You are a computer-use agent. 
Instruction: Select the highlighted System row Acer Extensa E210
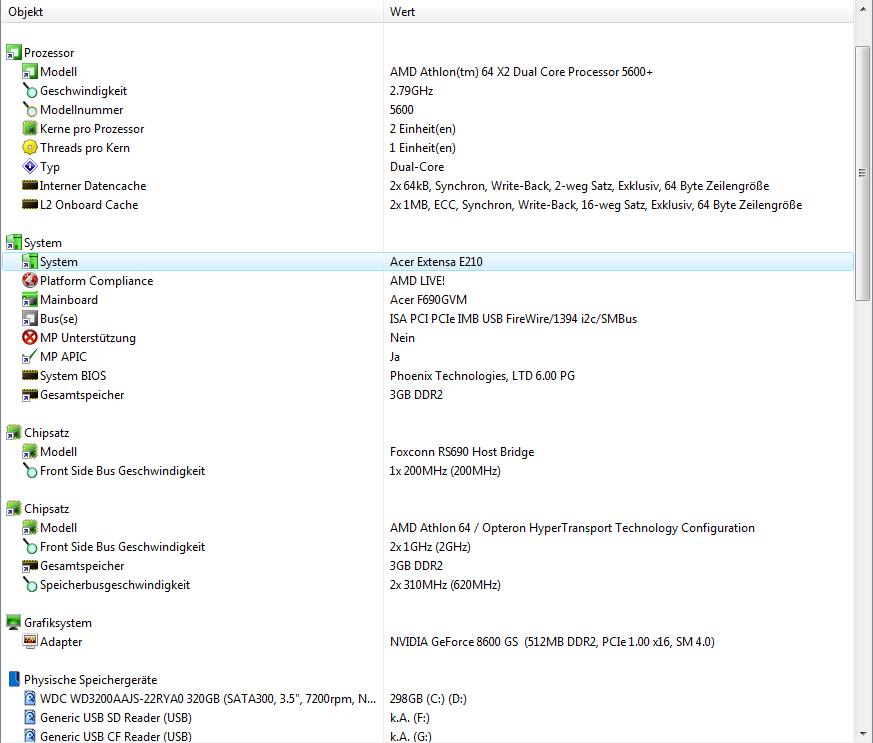coord(428,262)
